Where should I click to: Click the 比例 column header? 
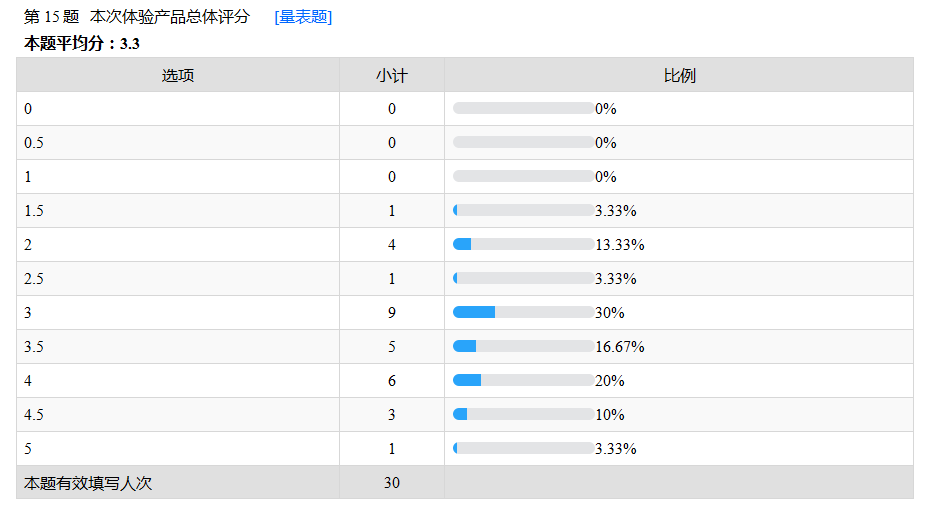[679, 75]
